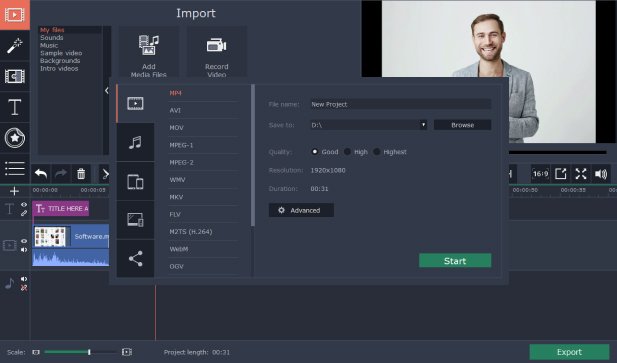
Task: Click the Add Media Files icon
Action: click(x=149, y=45)
